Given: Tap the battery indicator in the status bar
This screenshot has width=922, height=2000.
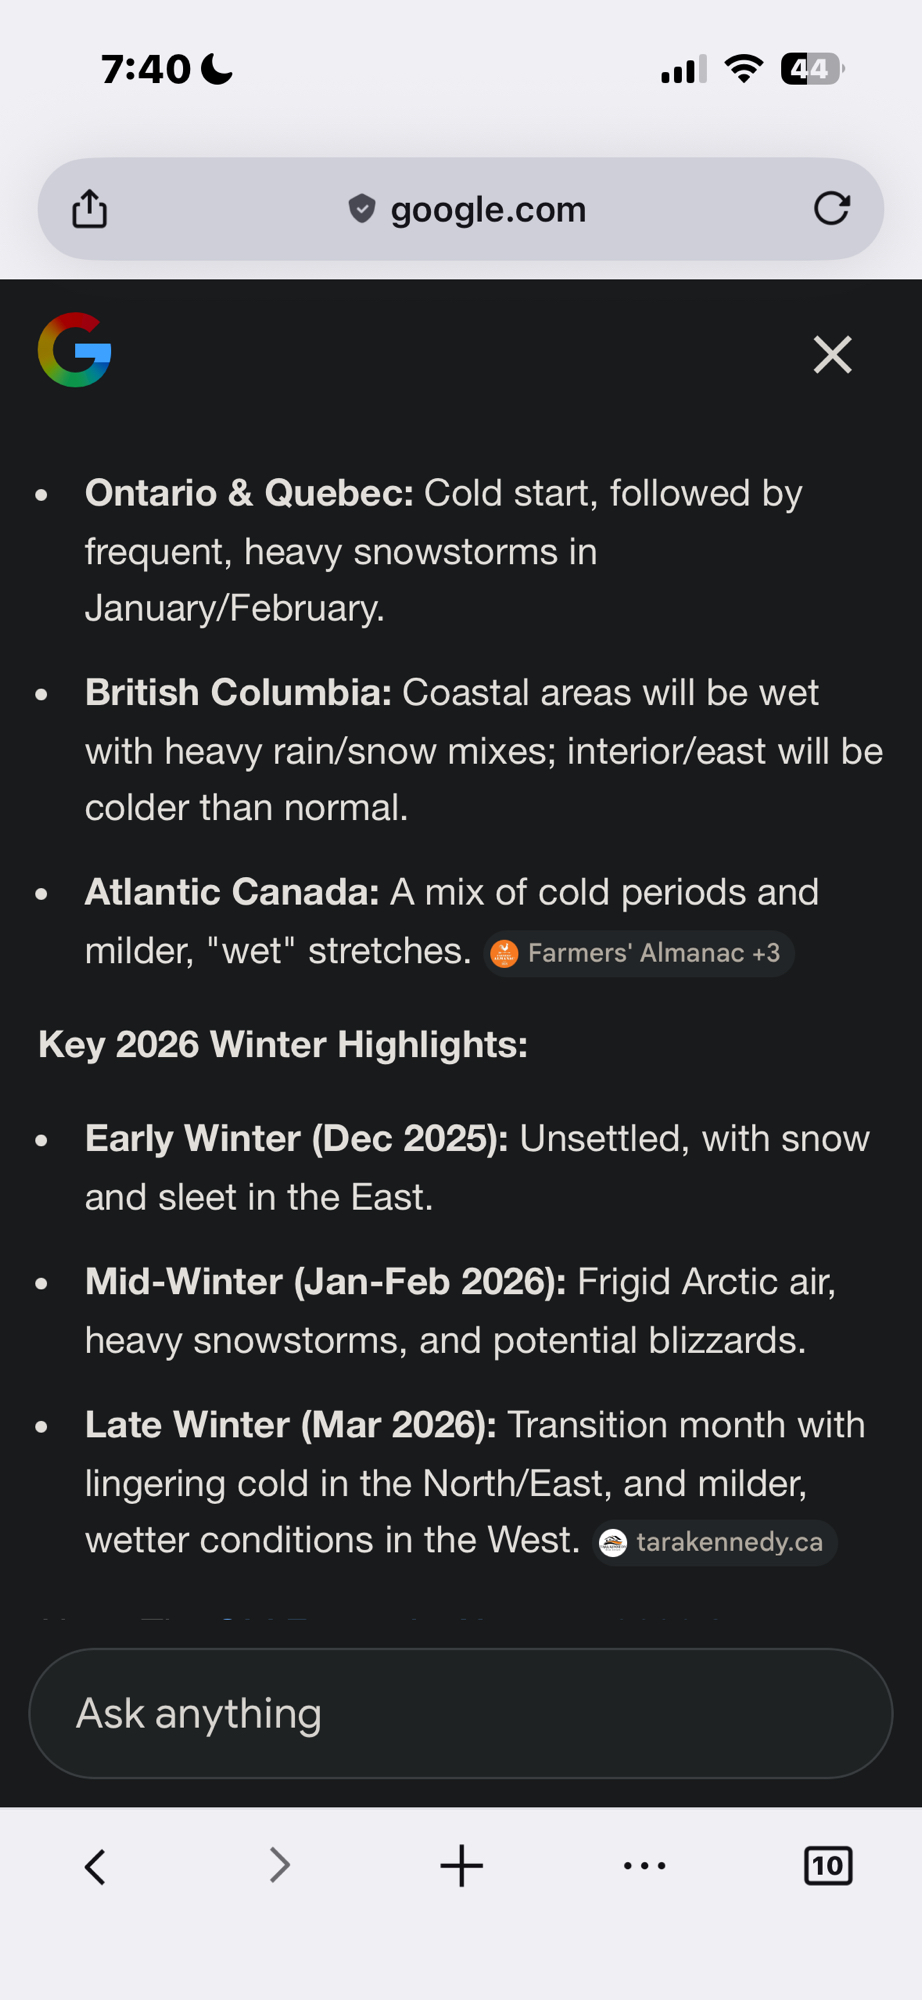Looking at the screenshot, I should [x=812, y=69].
